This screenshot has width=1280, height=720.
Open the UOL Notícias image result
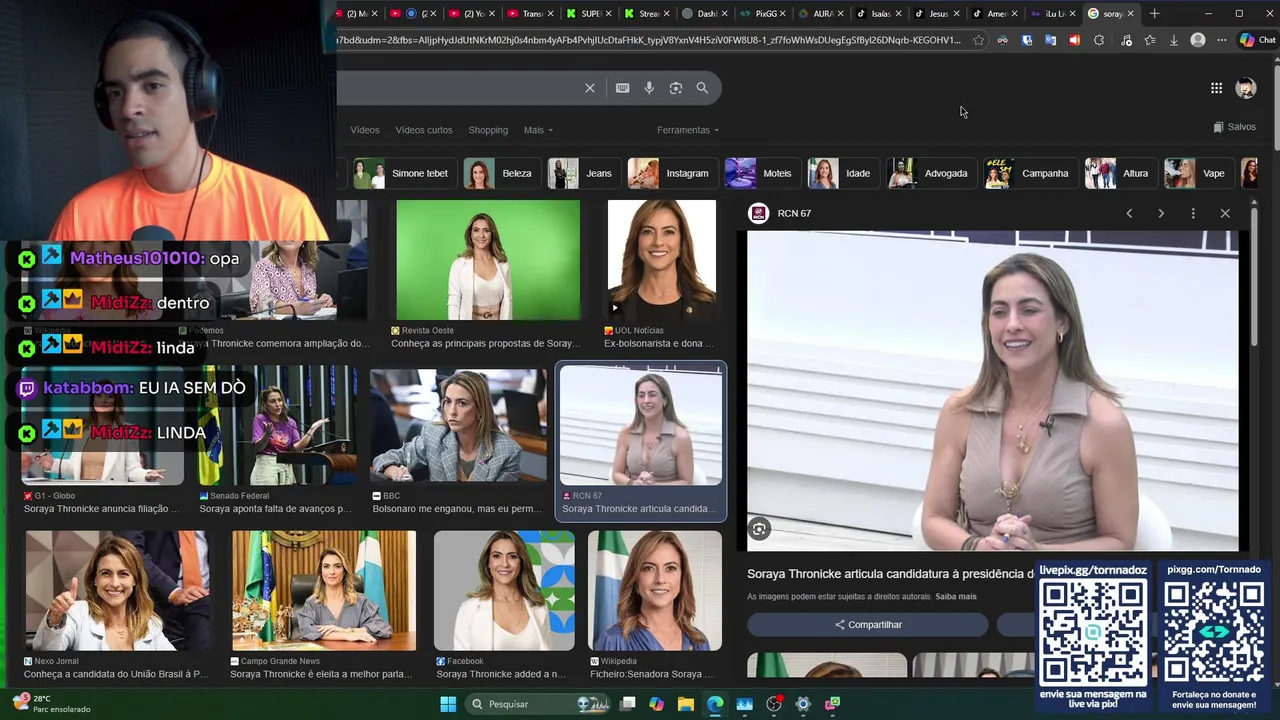(x=661, y=260)
